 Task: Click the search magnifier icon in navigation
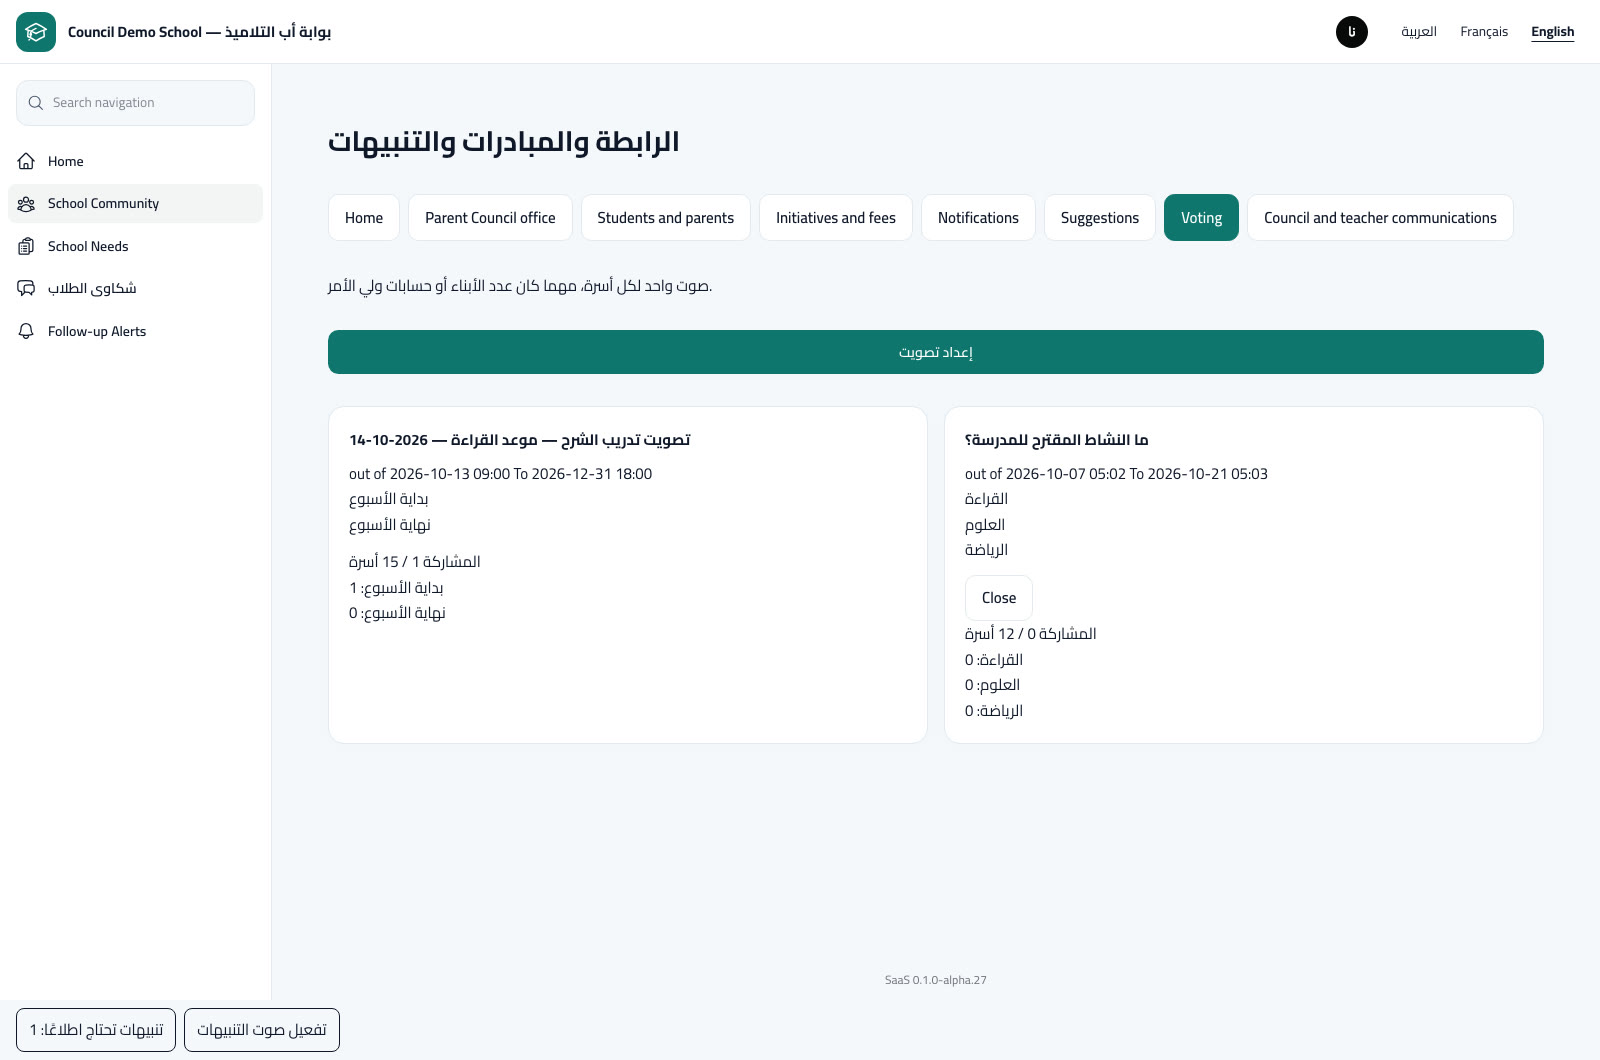[36, 103]
